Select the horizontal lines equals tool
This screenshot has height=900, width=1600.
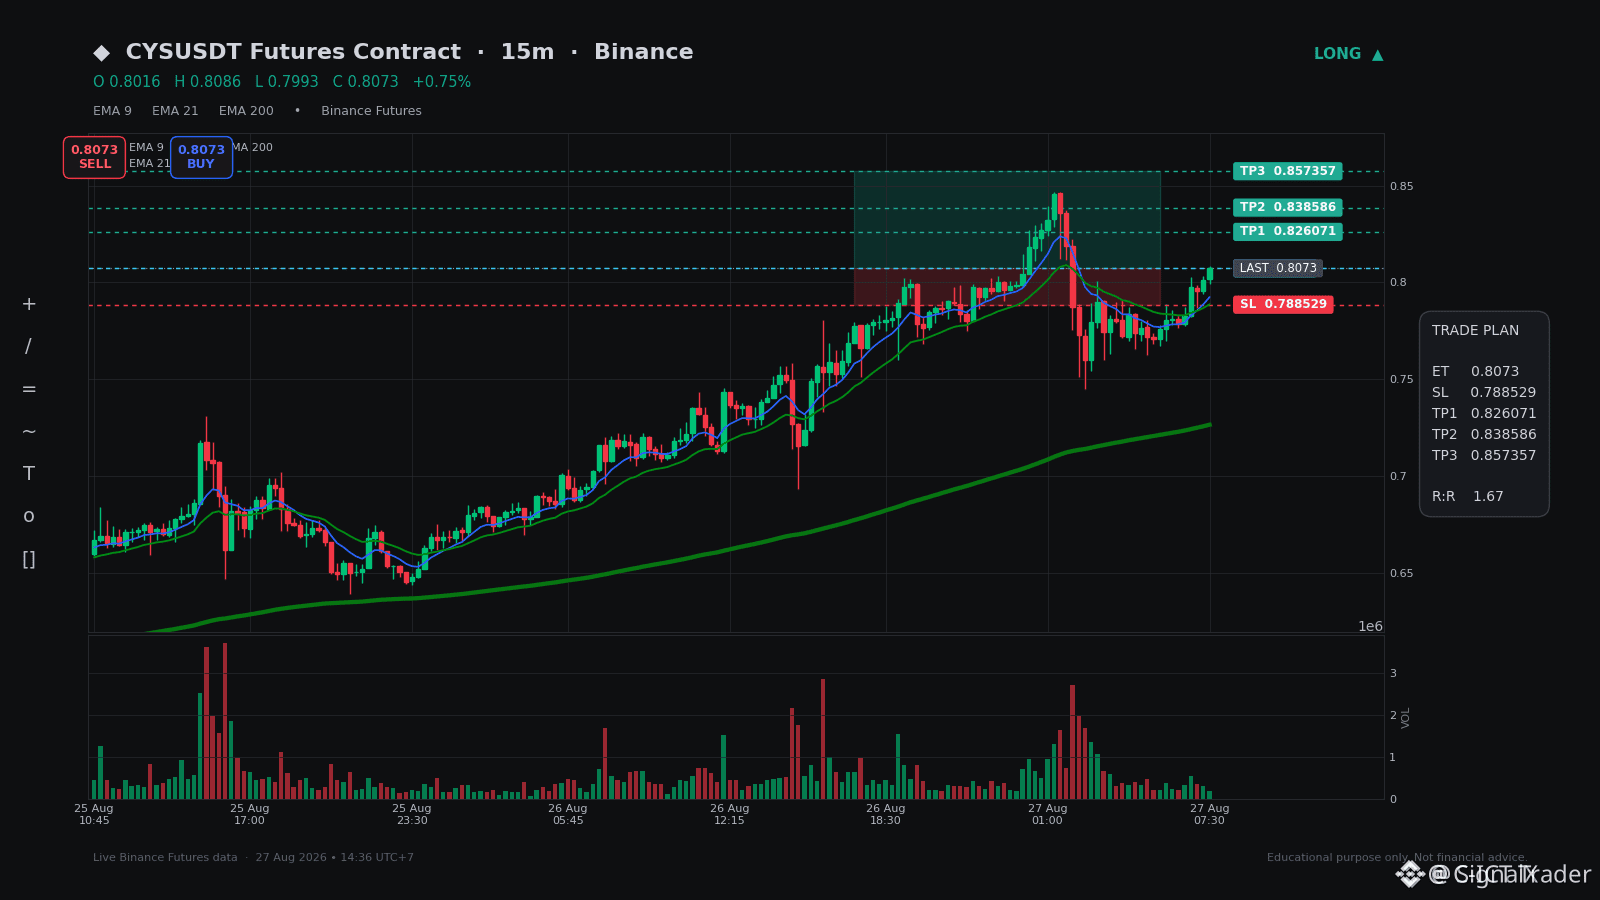(x=28, y=389)
